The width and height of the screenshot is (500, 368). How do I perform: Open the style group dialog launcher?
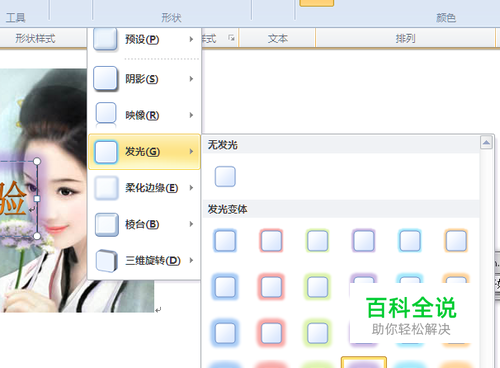231,38
